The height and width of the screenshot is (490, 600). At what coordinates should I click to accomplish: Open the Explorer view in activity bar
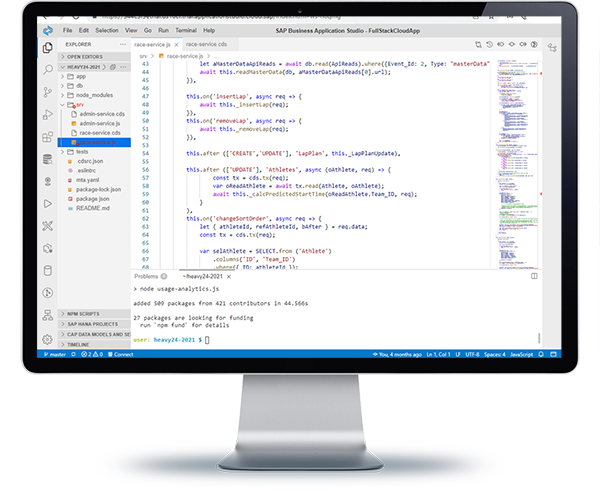click(47, 48)
